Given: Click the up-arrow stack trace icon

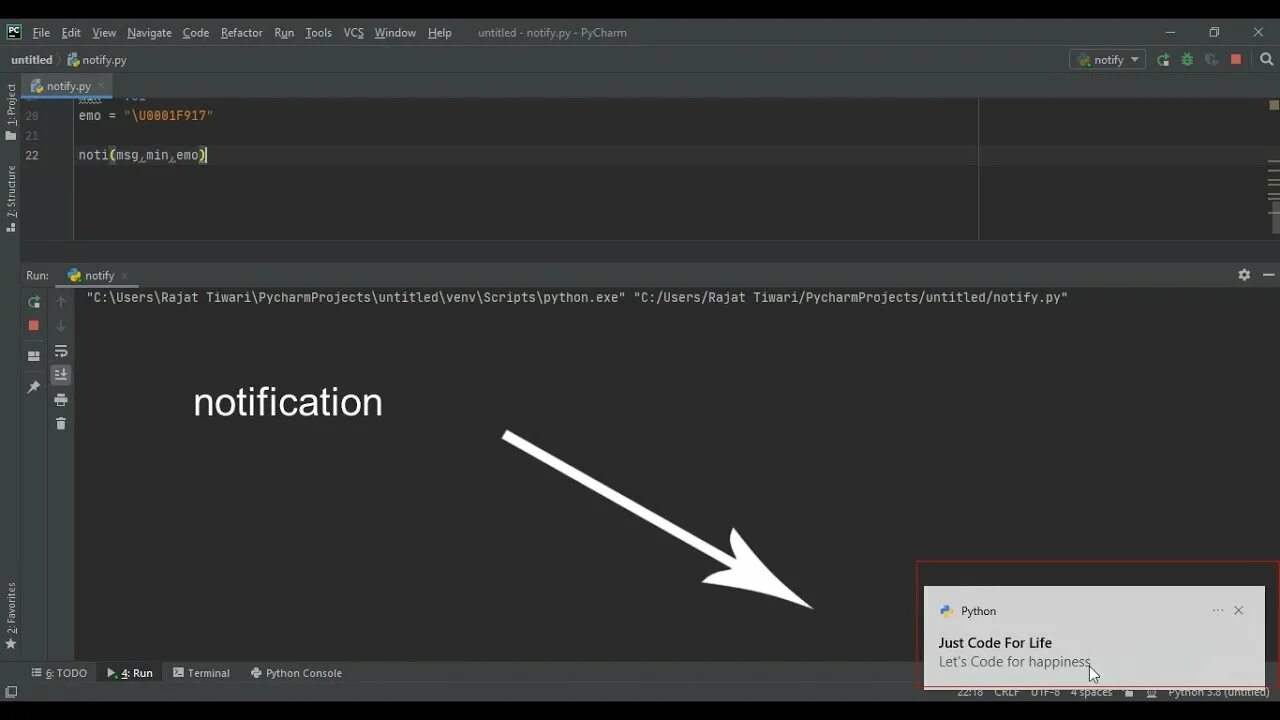Looking at the screenshot, I should 61,301.
